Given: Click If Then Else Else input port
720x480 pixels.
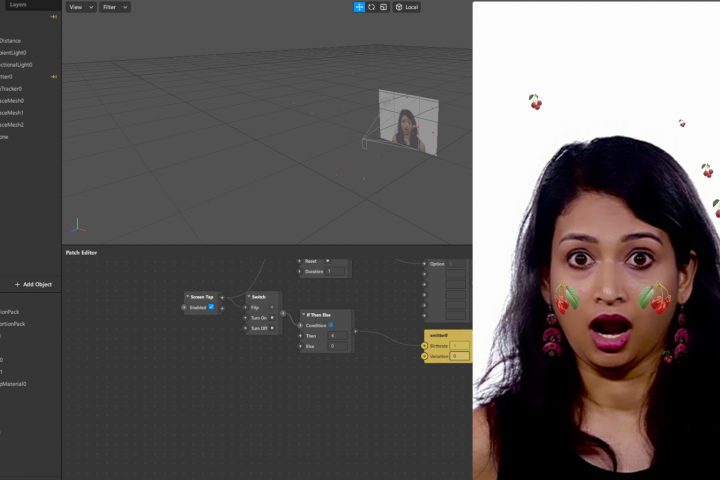Looking at the screenshot, I should (x=300, y=346).
